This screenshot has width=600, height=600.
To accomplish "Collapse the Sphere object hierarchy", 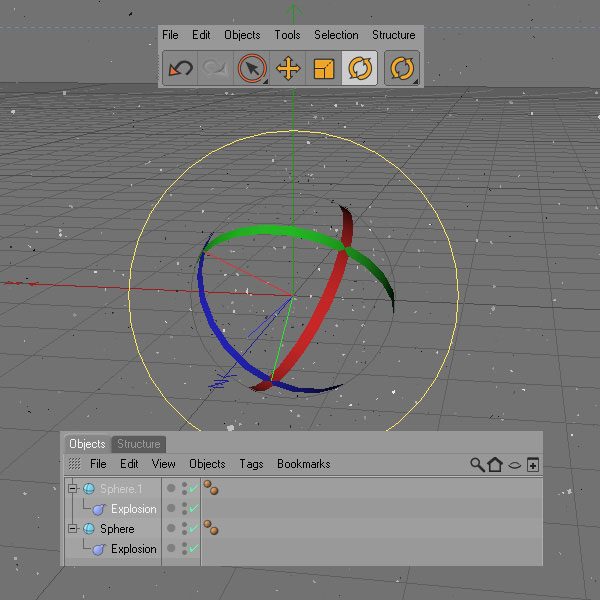I will (73, 529).
